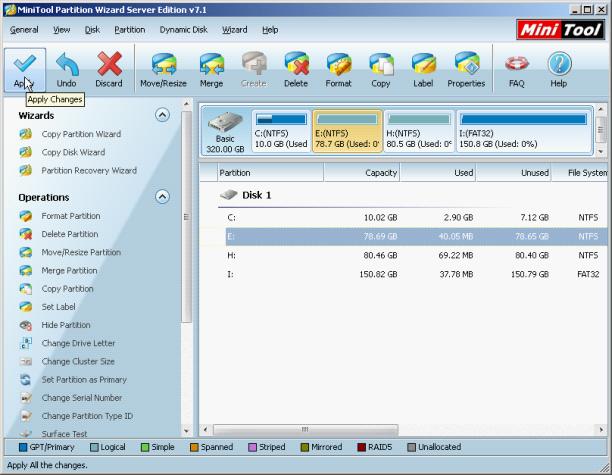Click the Change Partition Type ID icon
The height and width of the screenshot is (475, 612).
(x=26, y=416)
